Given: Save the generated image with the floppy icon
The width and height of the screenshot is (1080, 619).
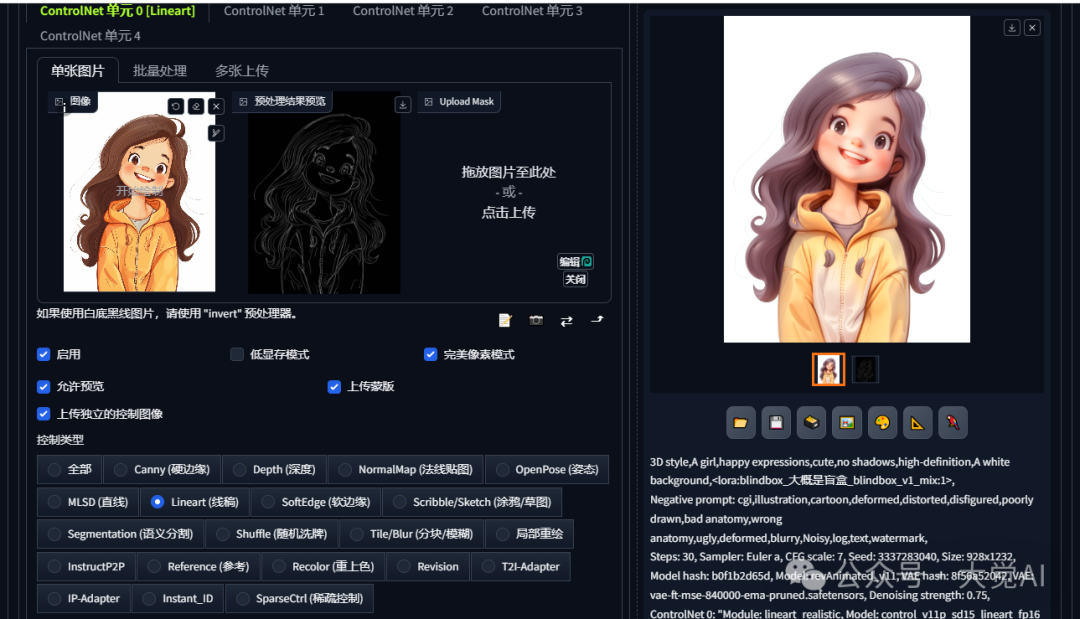Looking at the screenshot, I should [776, 422].
